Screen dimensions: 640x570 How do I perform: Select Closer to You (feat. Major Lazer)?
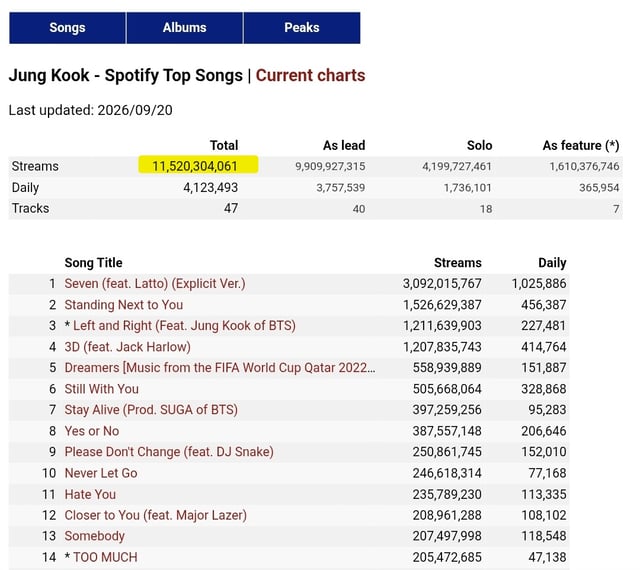pos(156,515)
